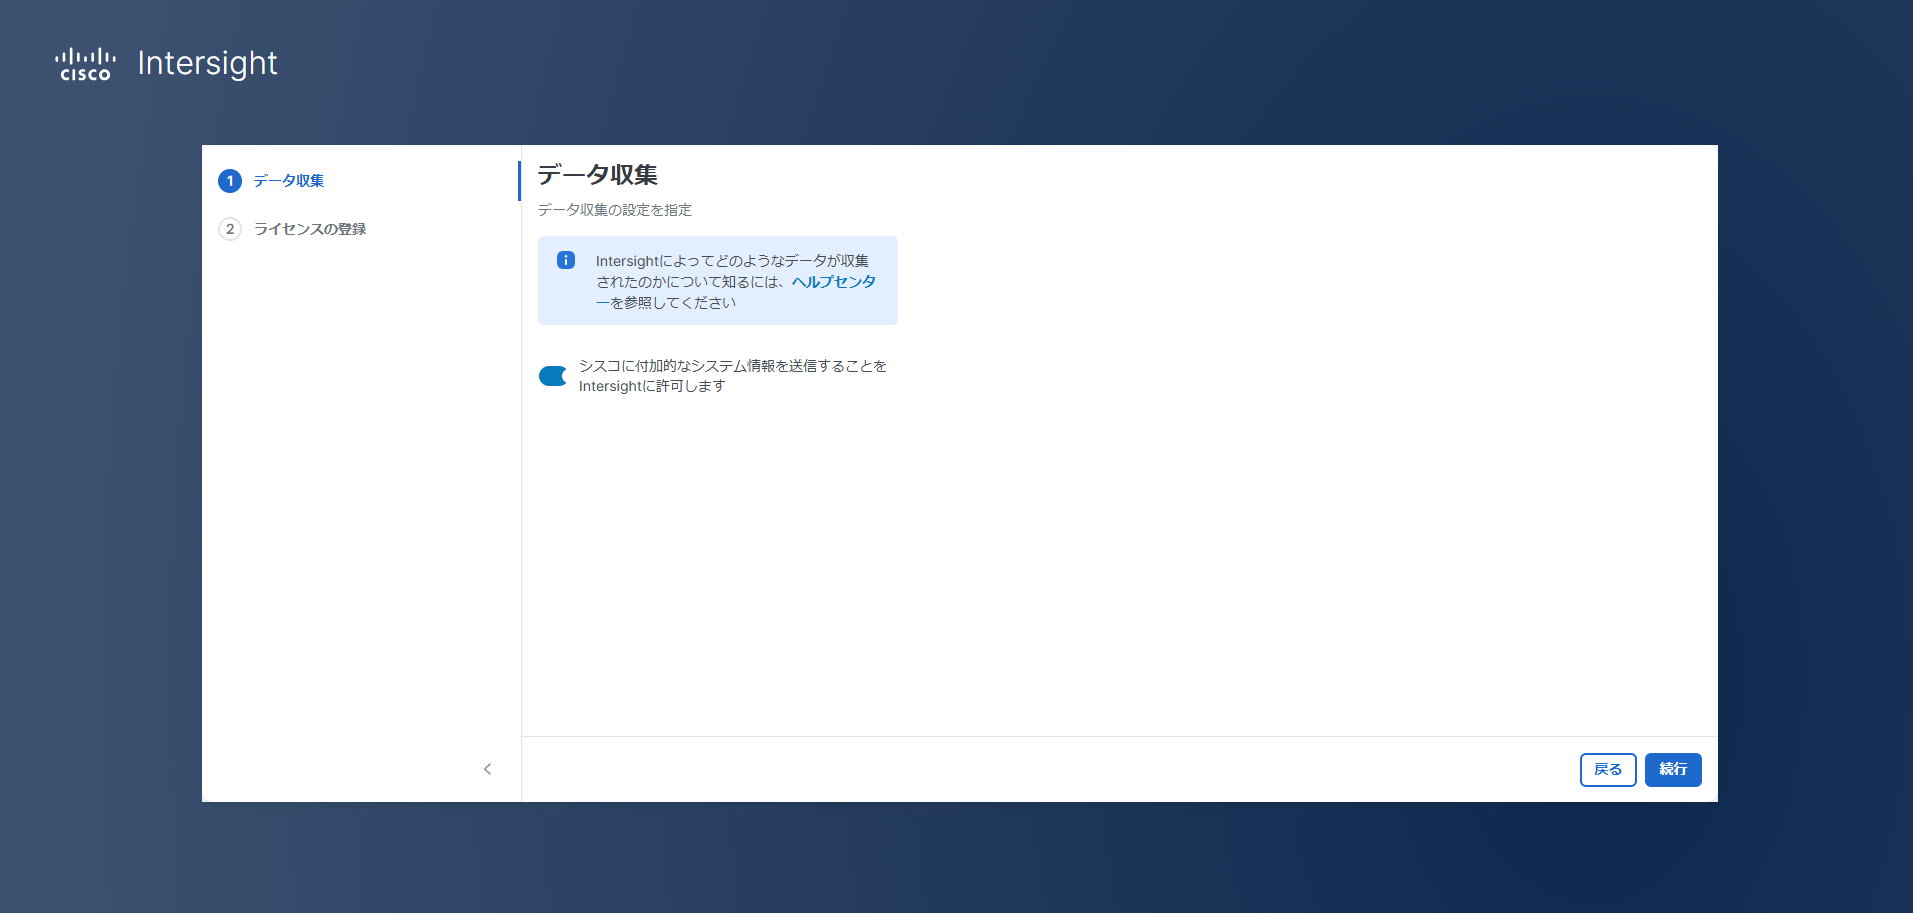Click the step 1 number circle
The height and width of the screenshot is (913, 1913).
click(230, 181)
